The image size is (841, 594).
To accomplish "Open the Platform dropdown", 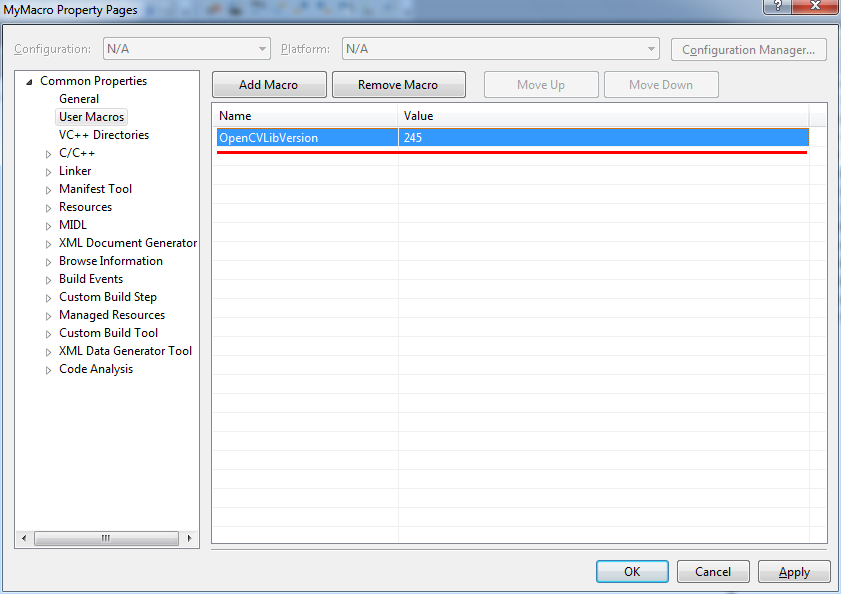I will (x=501, y=49).
